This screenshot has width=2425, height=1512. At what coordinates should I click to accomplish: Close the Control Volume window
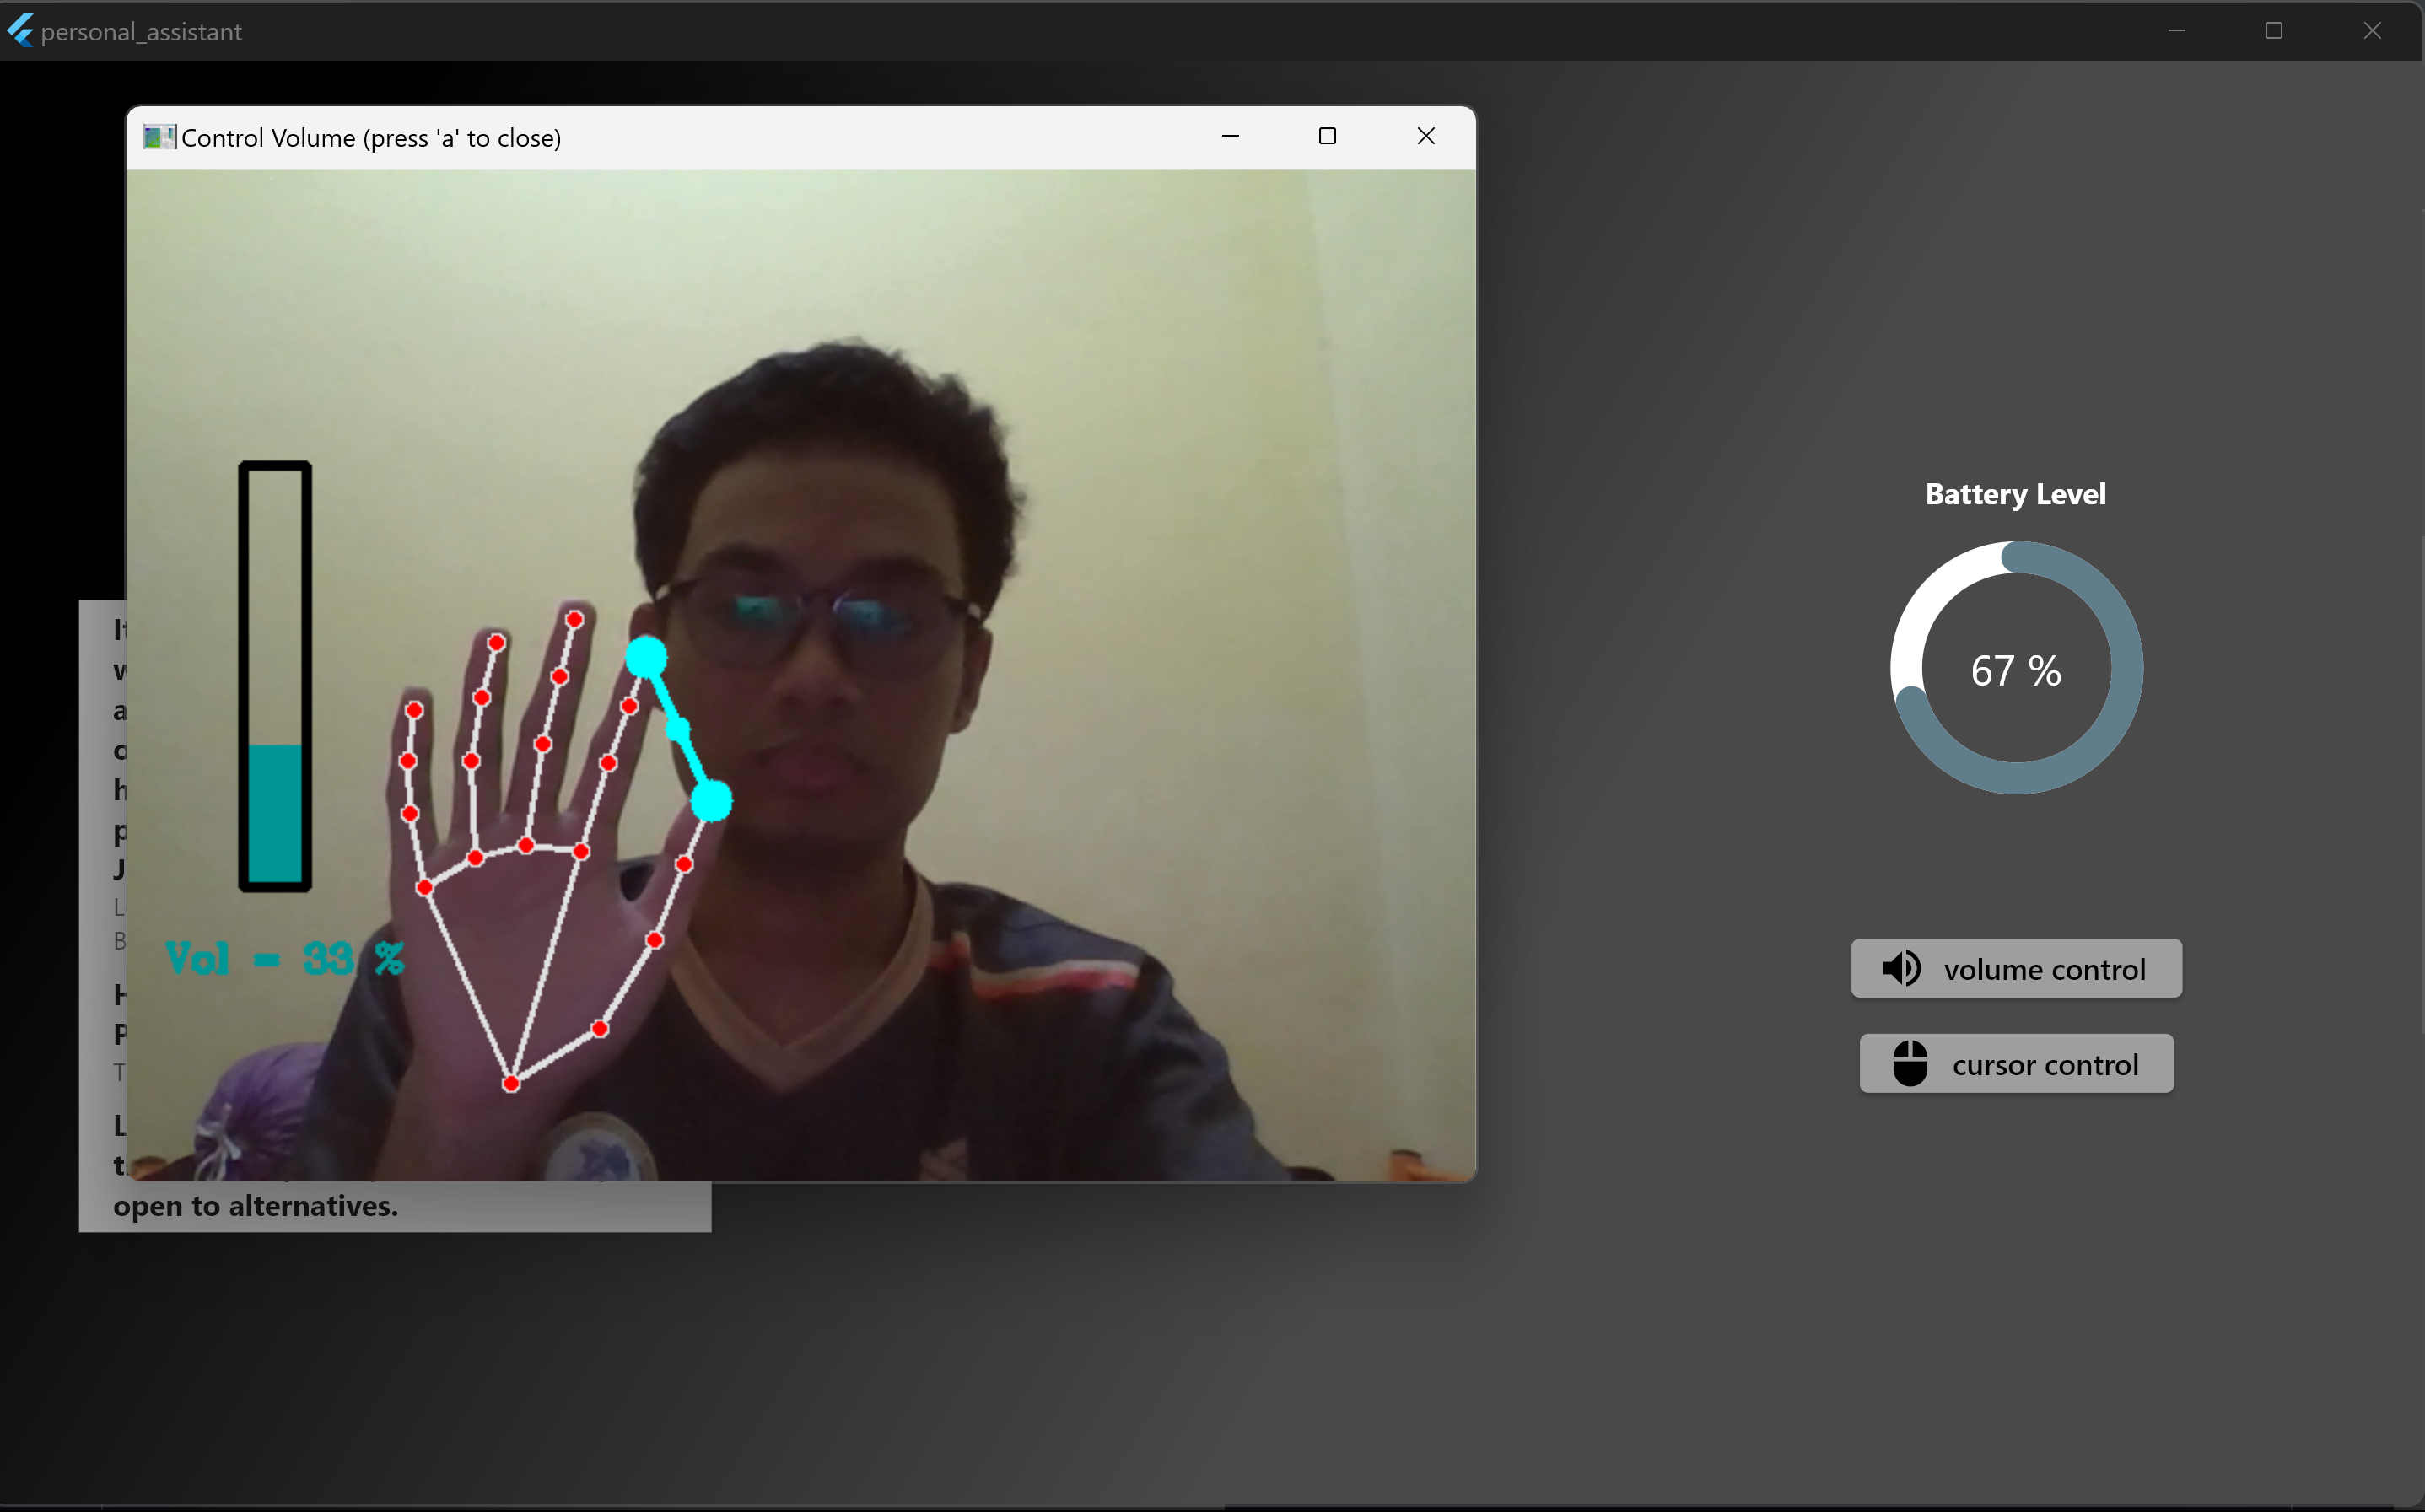[x=1426, y=136]
